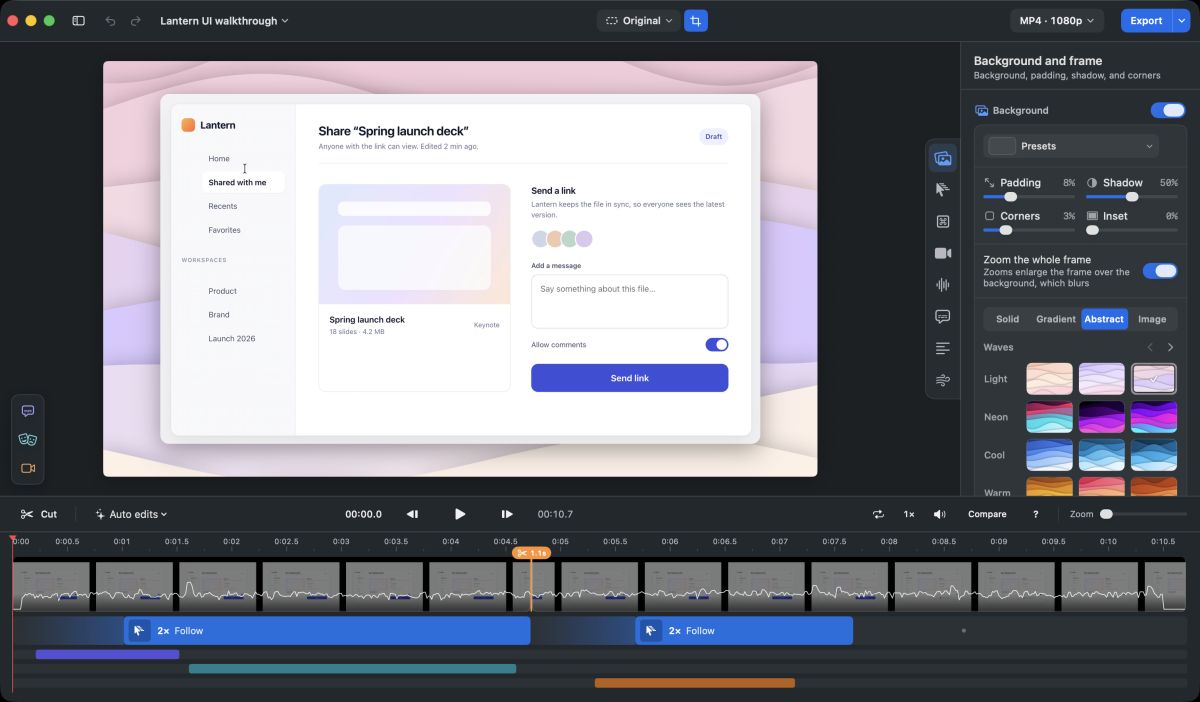Click the Draft badge in preview
Viewport: 1200px width, 702px height.
pyautogui.click(x=713, y=137)
